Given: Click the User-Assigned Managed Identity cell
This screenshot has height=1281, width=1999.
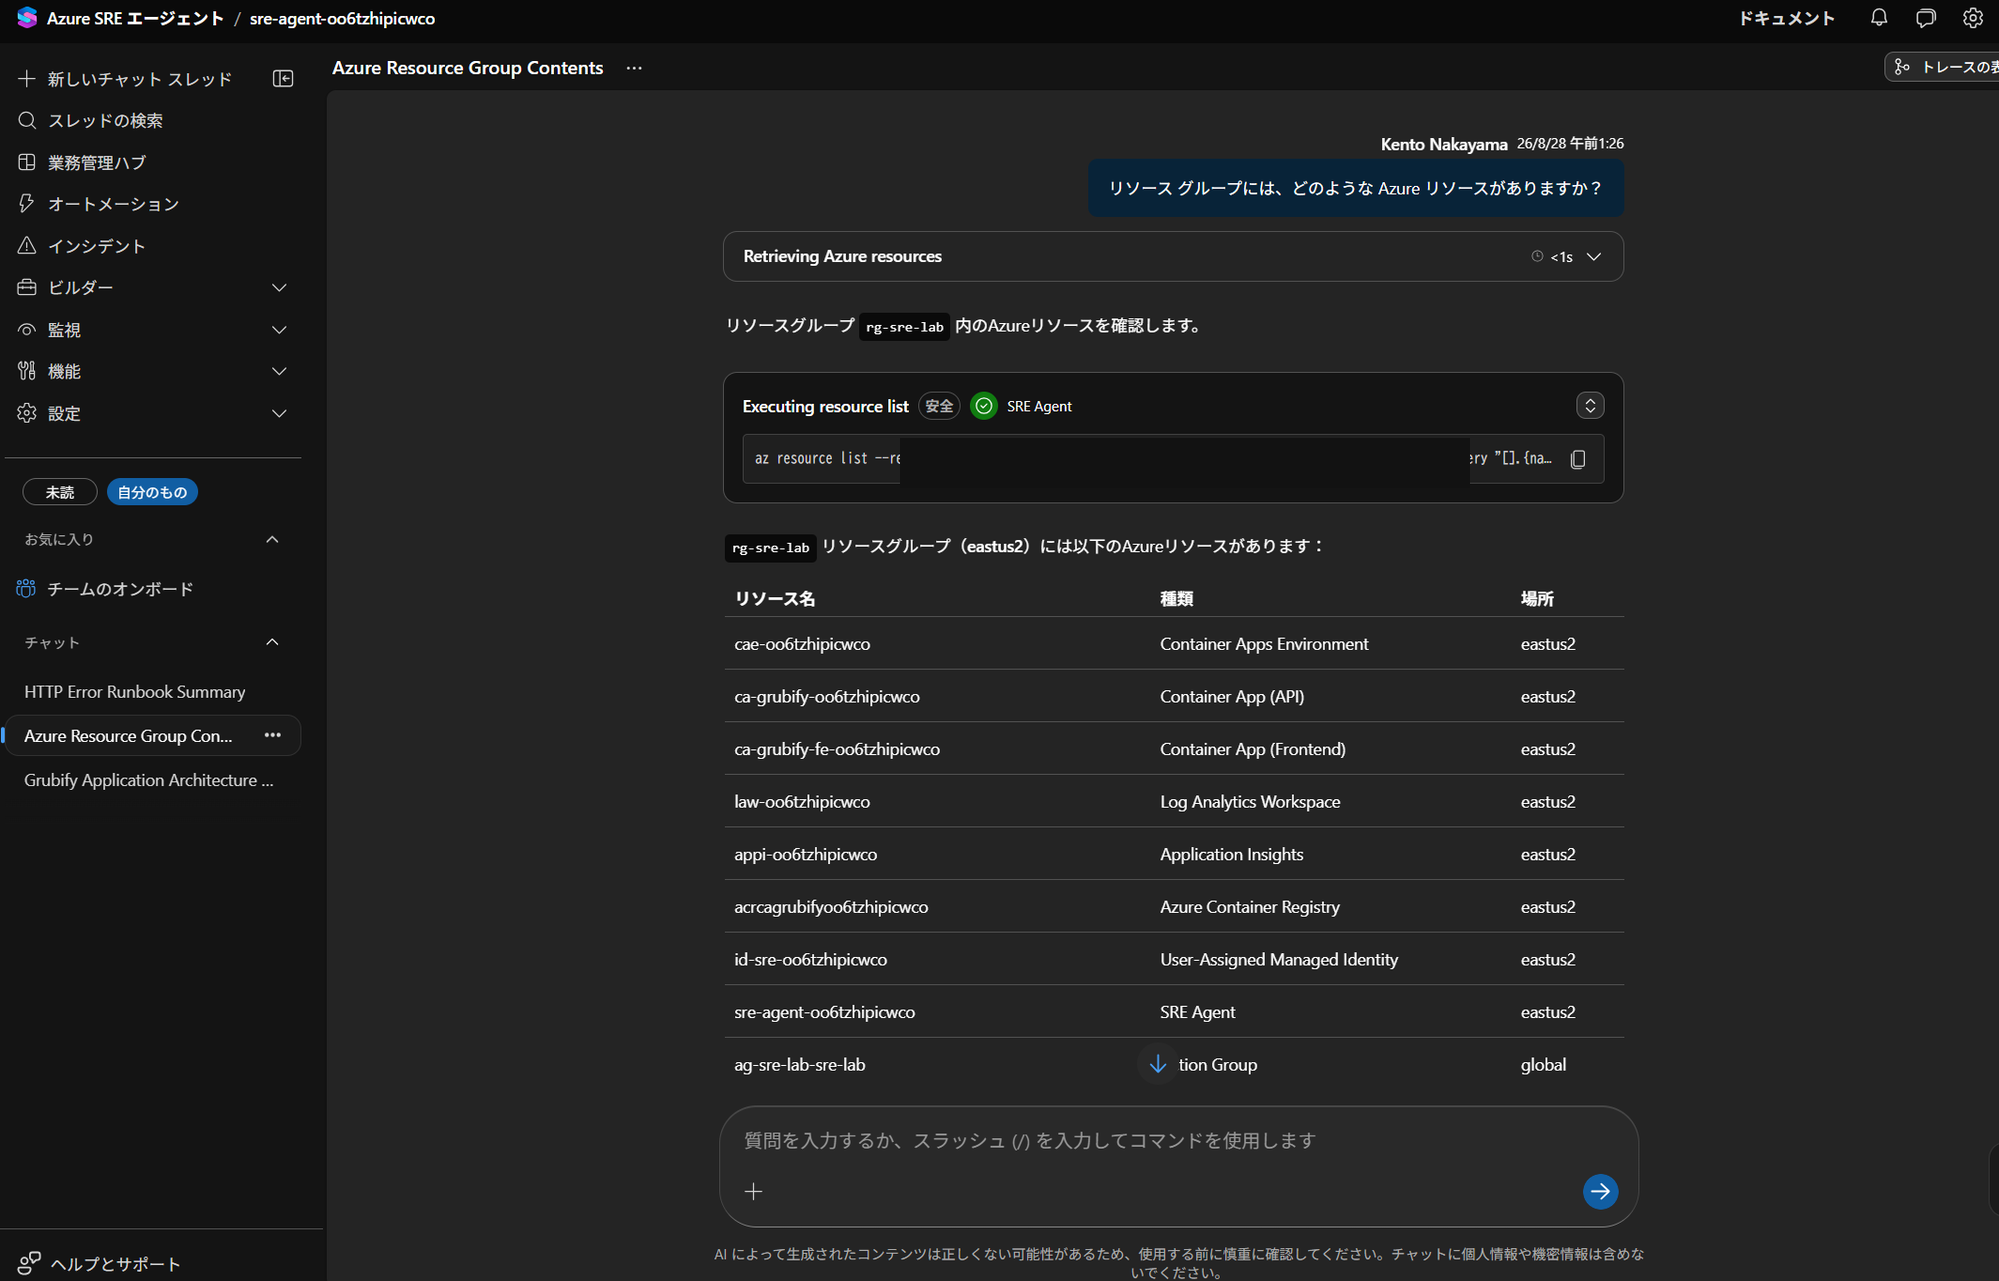Looking at the screenshot, I should tap(1279, 960).
